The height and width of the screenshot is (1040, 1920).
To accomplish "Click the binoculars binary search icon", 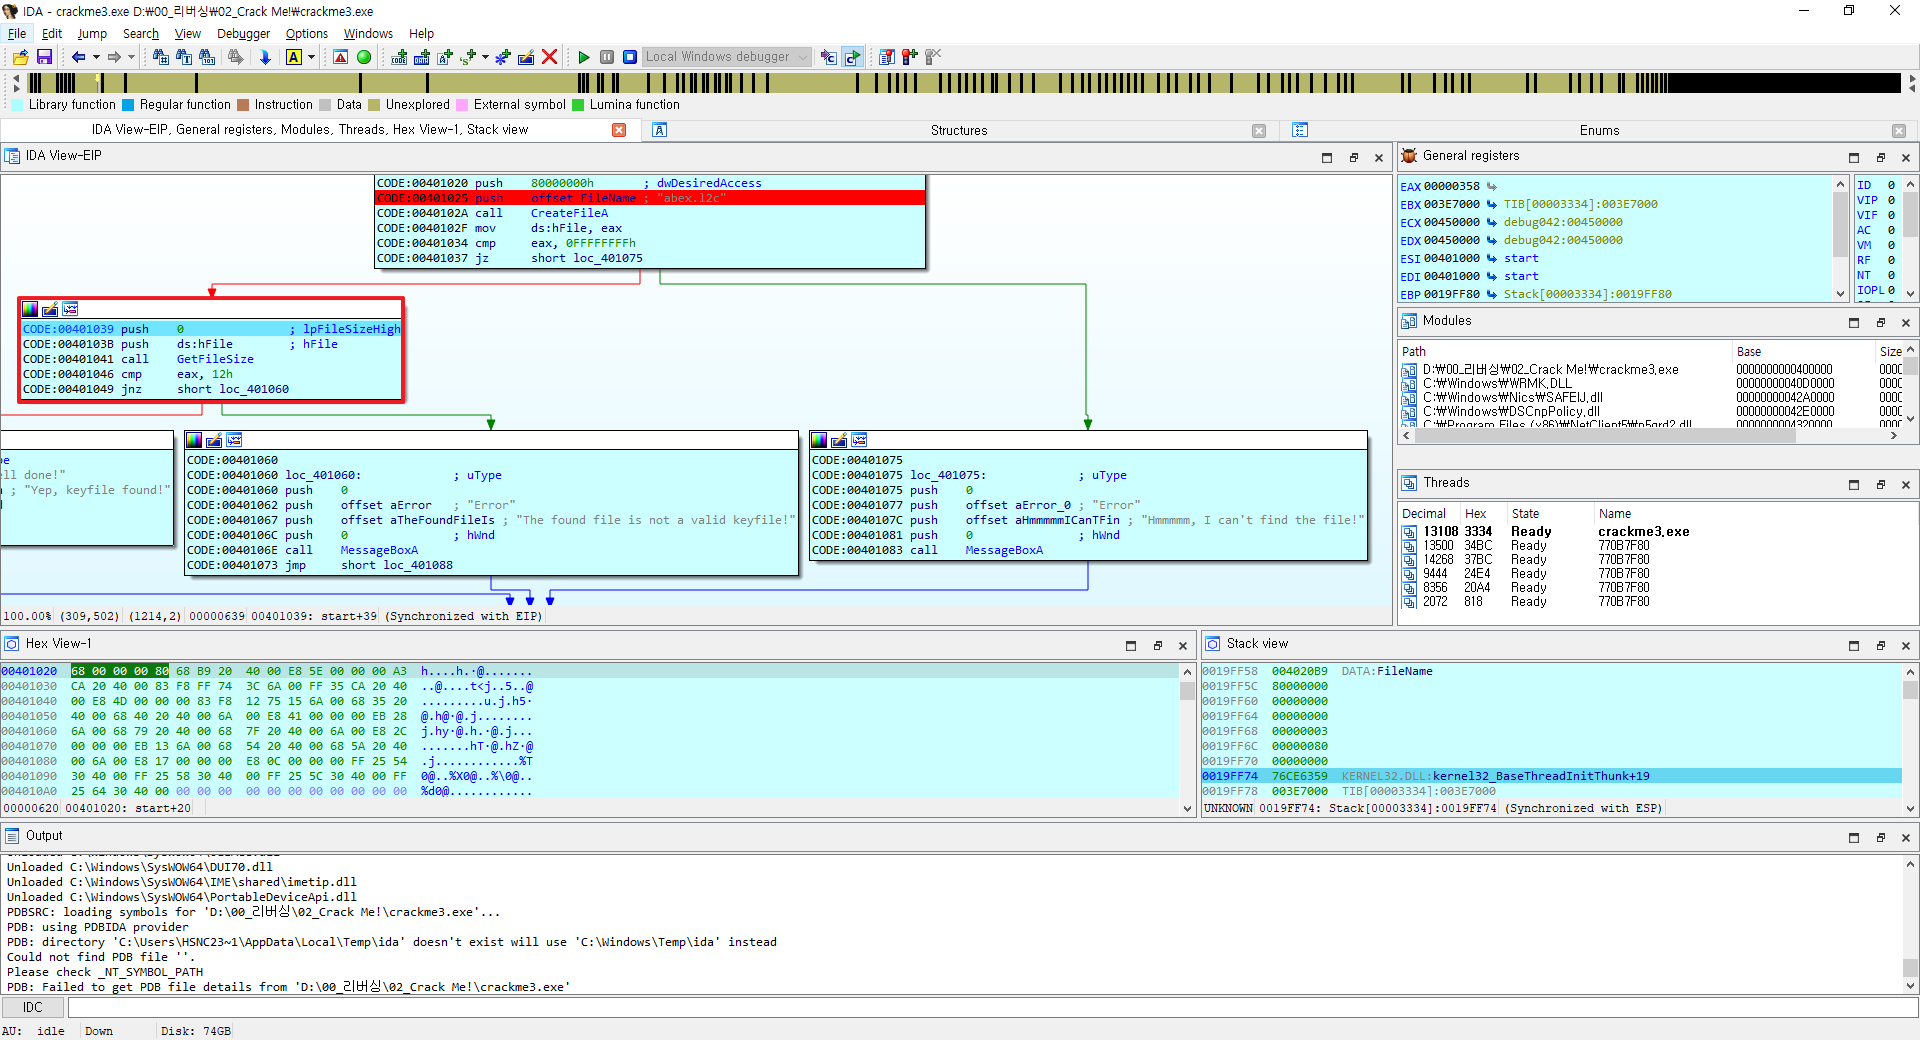I will coord(207,57).
